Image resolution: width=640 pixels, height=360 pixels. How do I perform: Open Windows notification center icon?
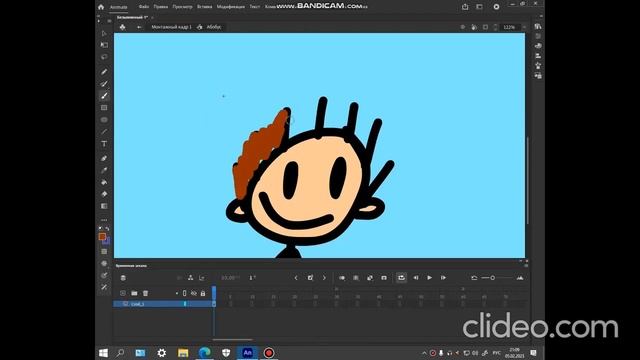click(x=533, y=353)
